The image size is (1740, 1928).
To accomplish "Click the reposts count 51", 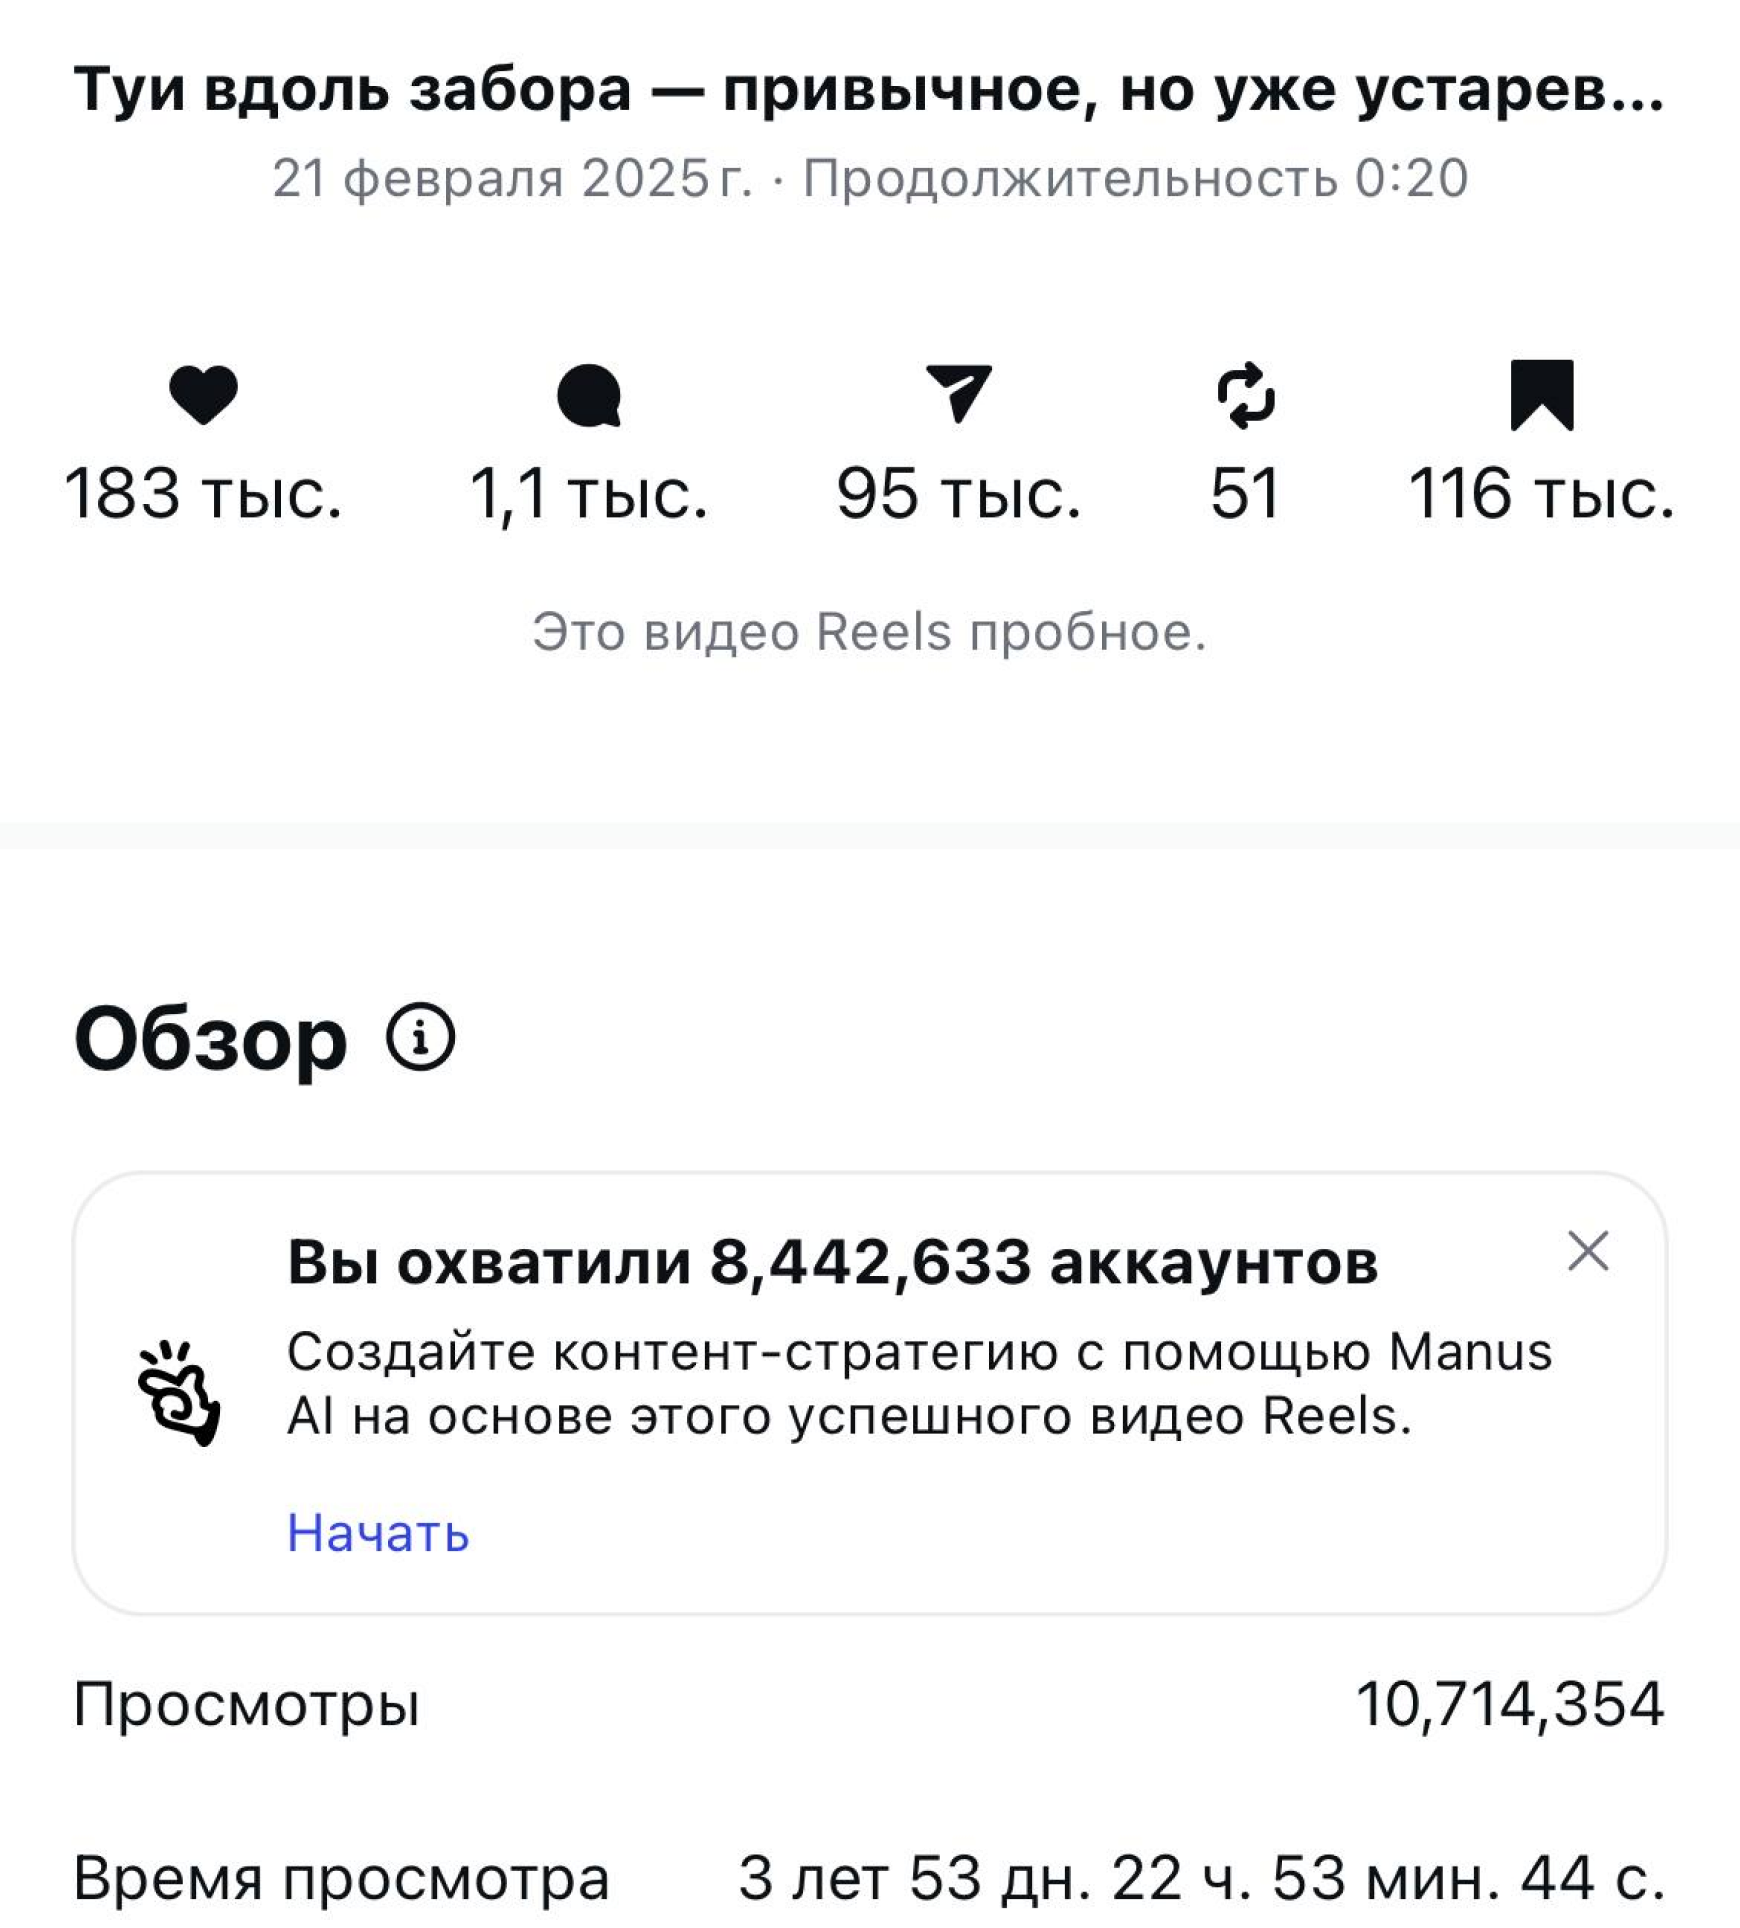I will 1245,493.
